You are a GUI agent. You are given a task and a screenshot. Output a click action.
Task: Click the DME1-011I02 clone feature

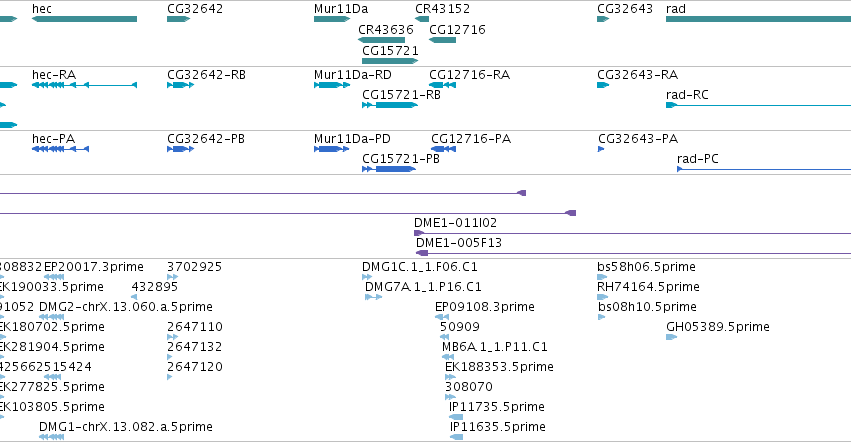point(632,233)
